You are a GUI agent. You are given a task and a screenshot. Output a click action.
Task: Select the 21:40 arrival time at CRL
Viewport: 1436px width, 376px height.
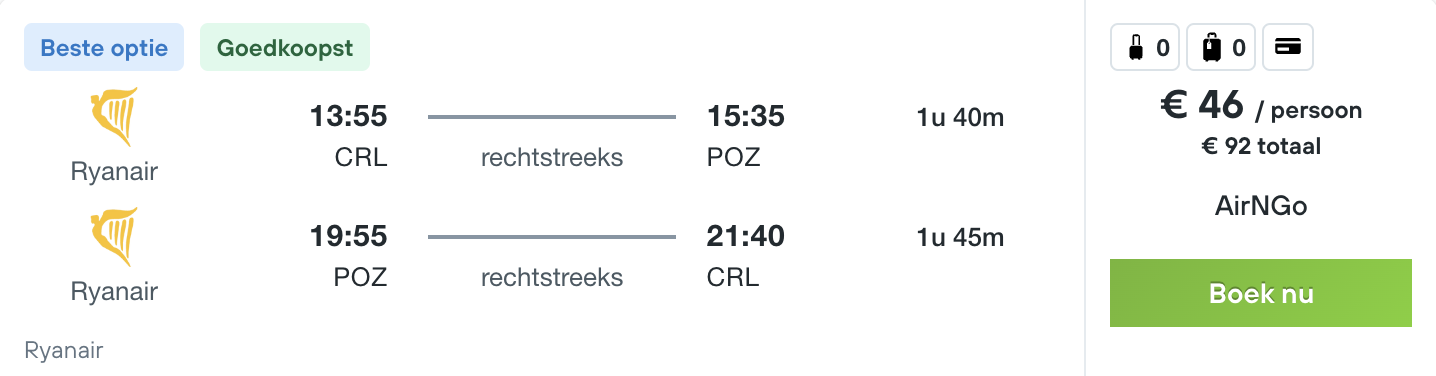click(x=746, y=237)
